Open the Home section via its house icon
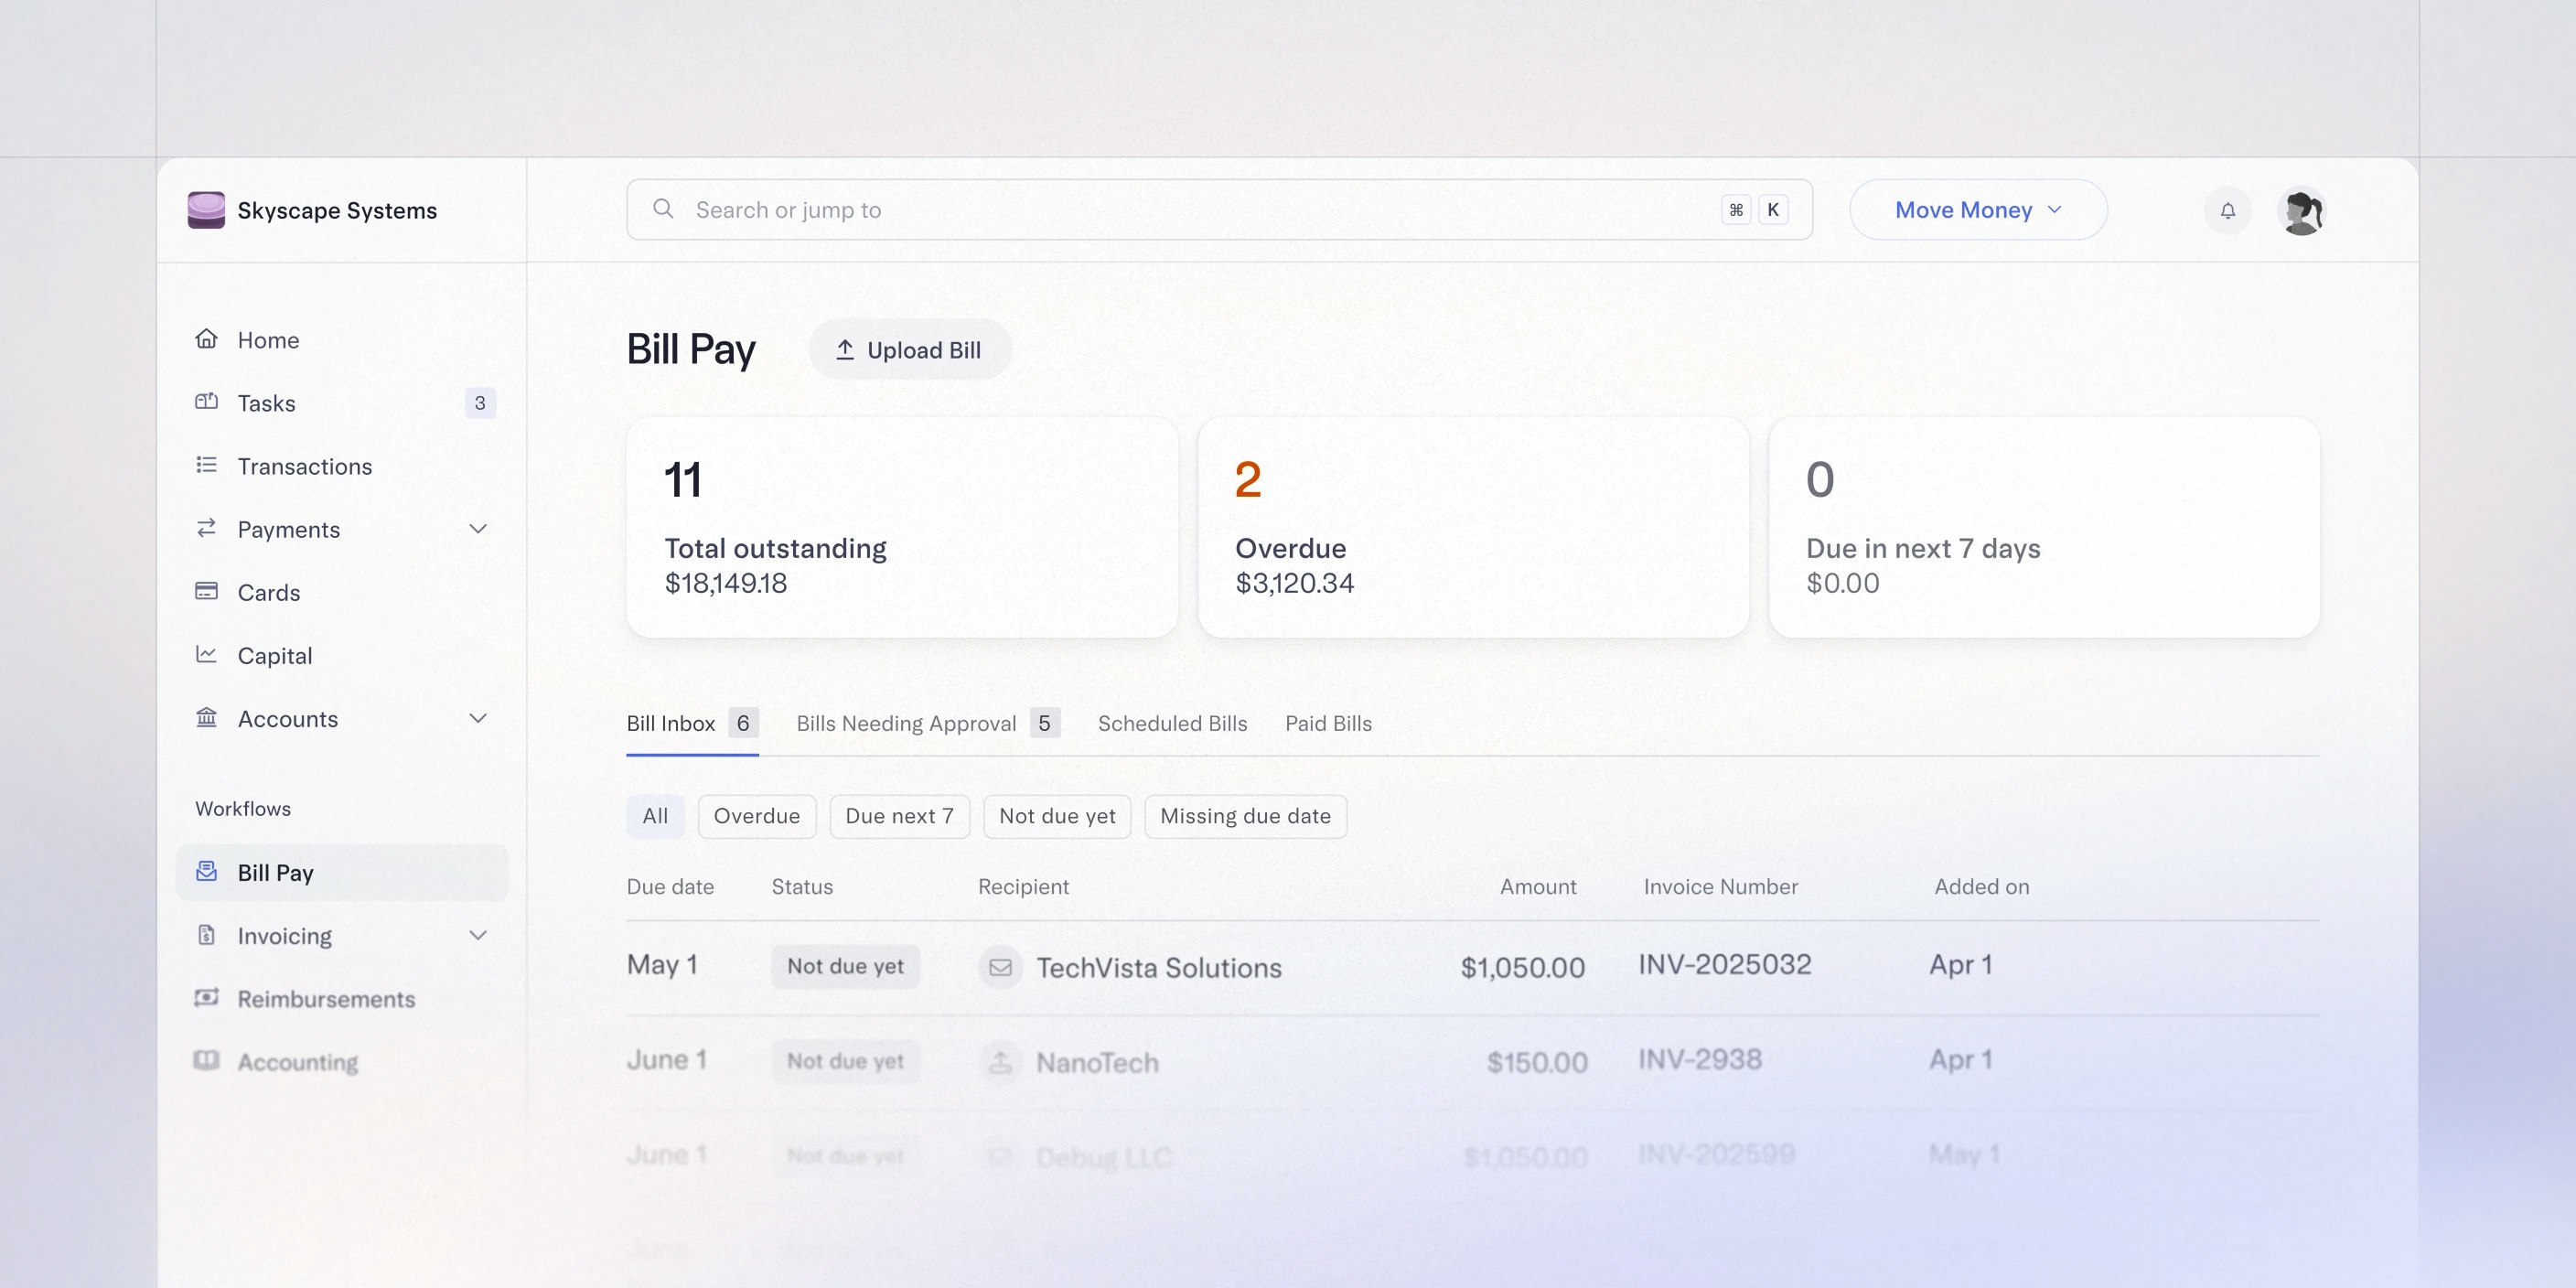This screenshot has height=1288, width=2576. tap(206, 339)
